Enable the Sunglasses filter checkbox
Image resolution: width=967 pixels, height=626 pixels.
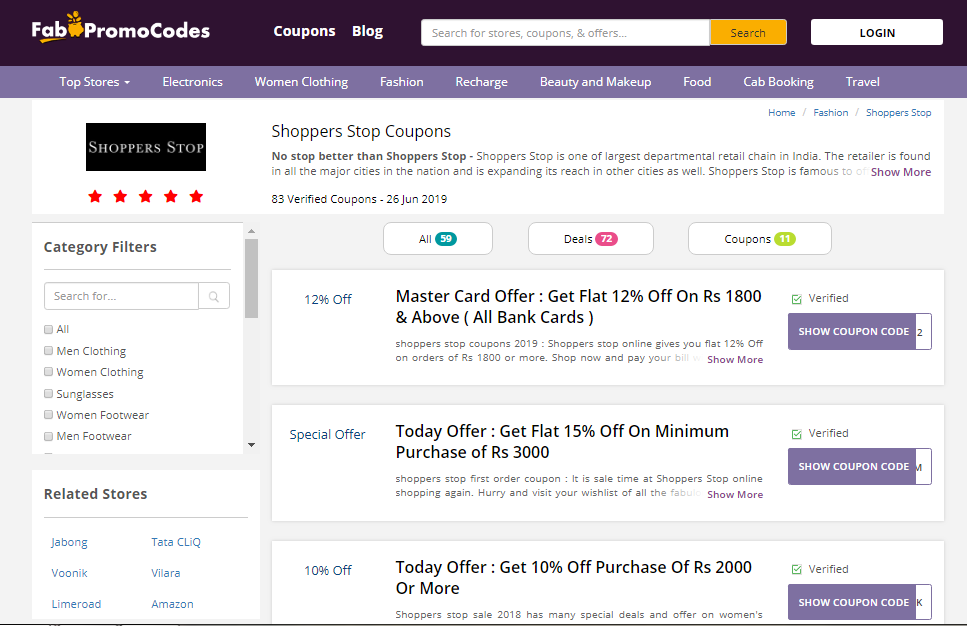coord(48,393)
